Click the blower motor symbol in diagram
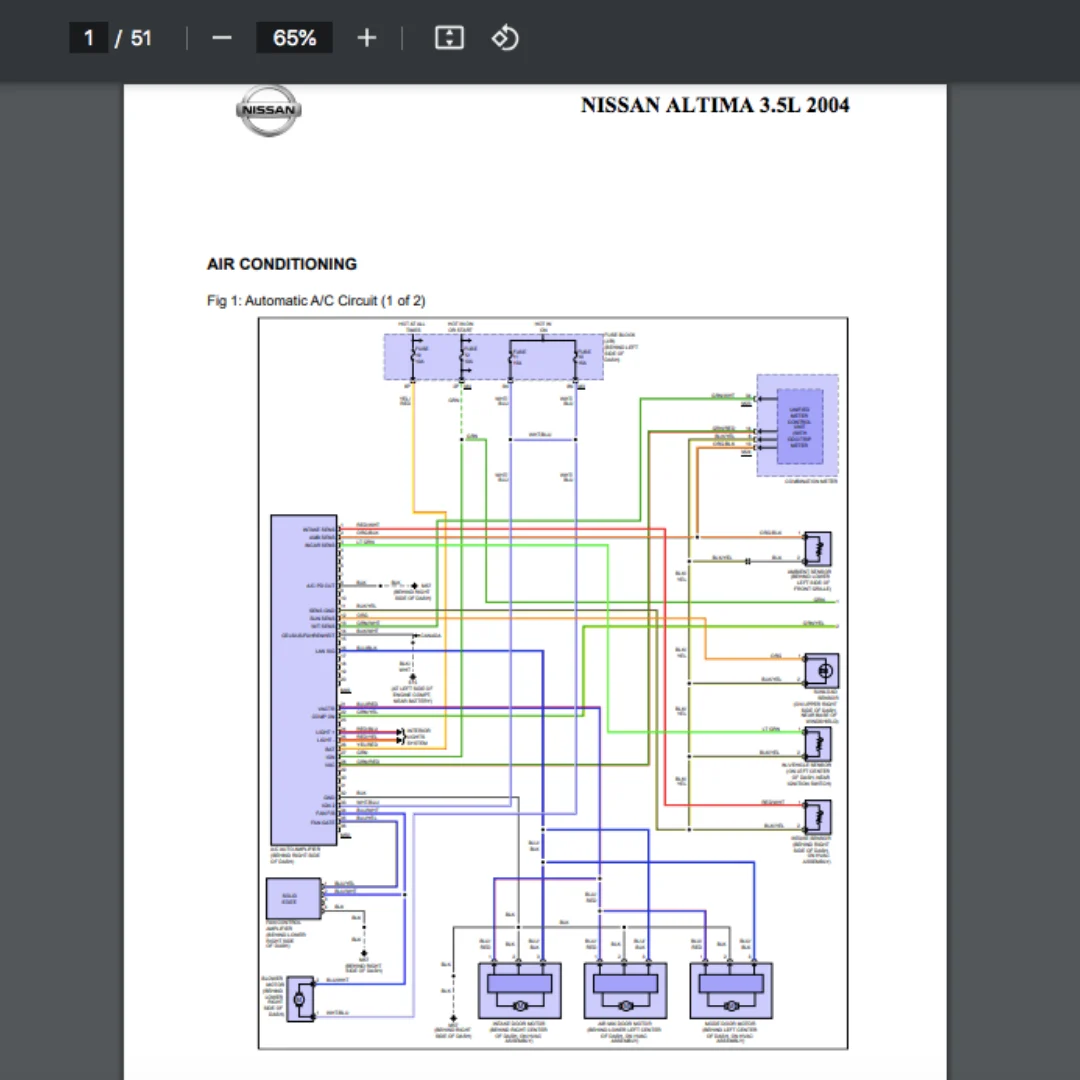This screenshot has height=1080, width=1080. tap(300, 999)
